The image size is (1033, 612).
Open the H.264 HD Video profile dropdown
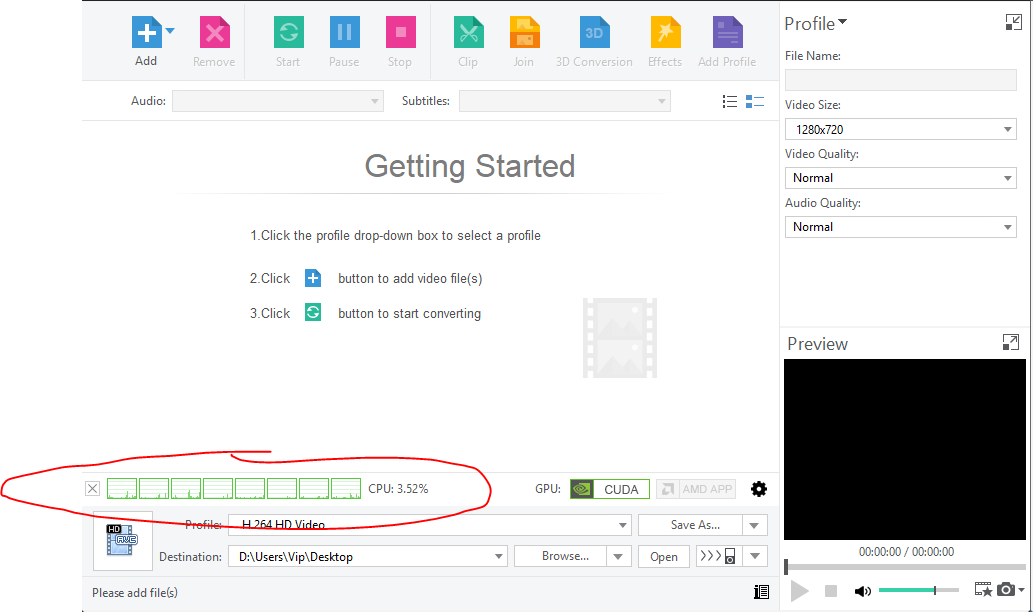click(x=430, y=525)
